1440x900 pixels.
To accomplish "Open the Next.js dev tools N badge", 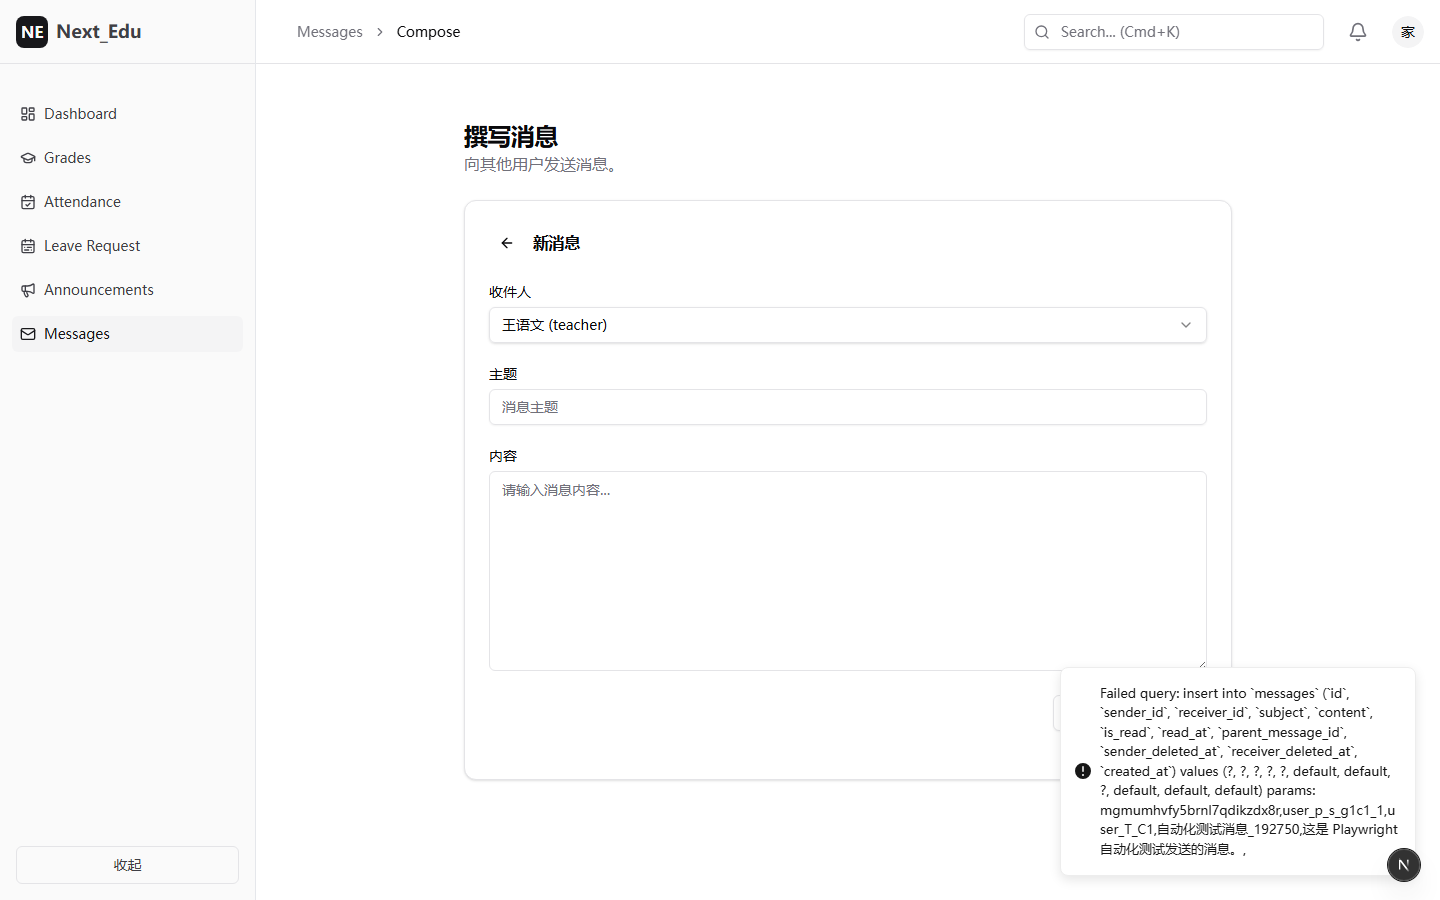I will tap(1404, 865).
